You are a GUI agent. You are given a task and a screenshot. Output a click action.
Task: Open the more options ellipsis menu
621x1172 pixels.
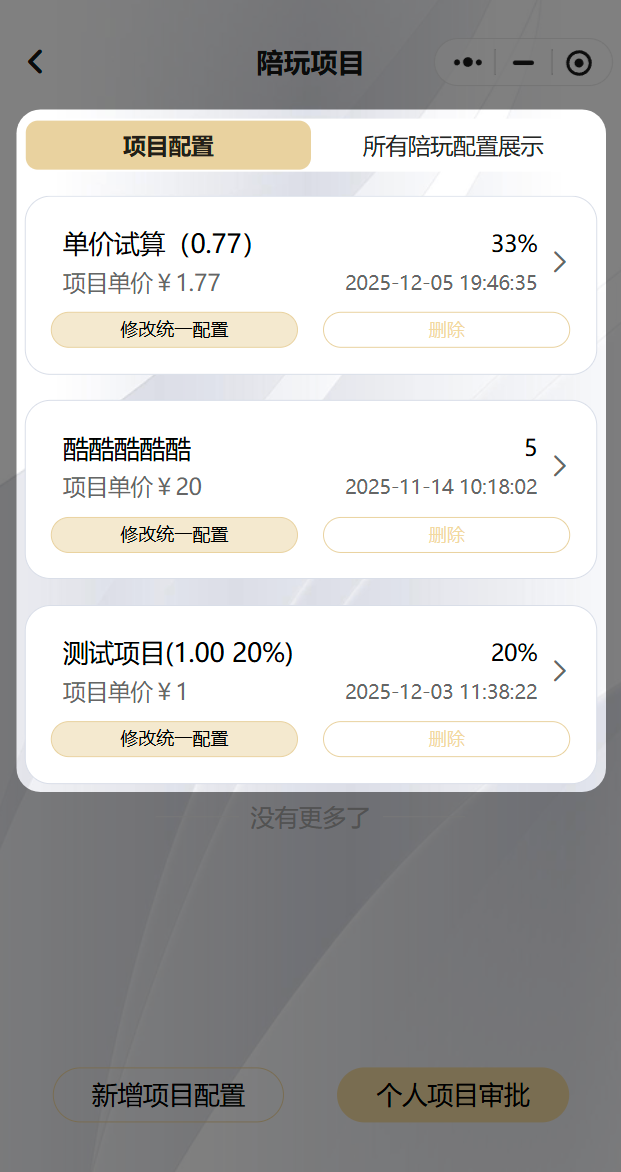pyautogui.click(x=466, y=62)
